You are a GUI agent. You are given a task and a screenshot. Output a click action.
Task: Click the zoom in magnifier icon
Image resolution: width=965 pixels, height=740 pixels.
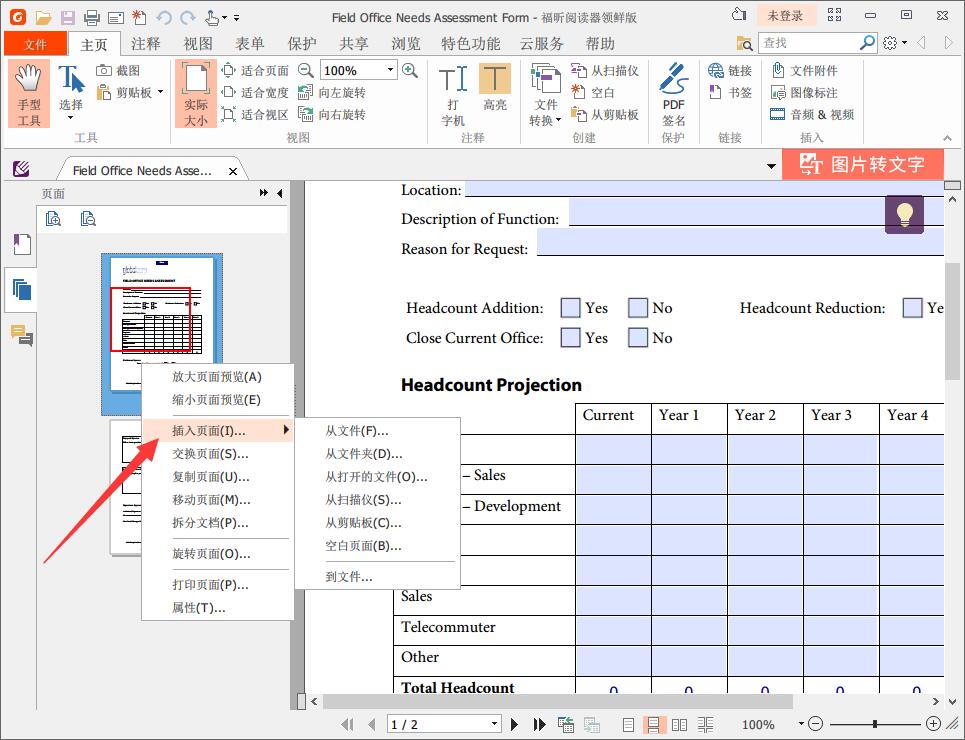[x=410, y=70]
